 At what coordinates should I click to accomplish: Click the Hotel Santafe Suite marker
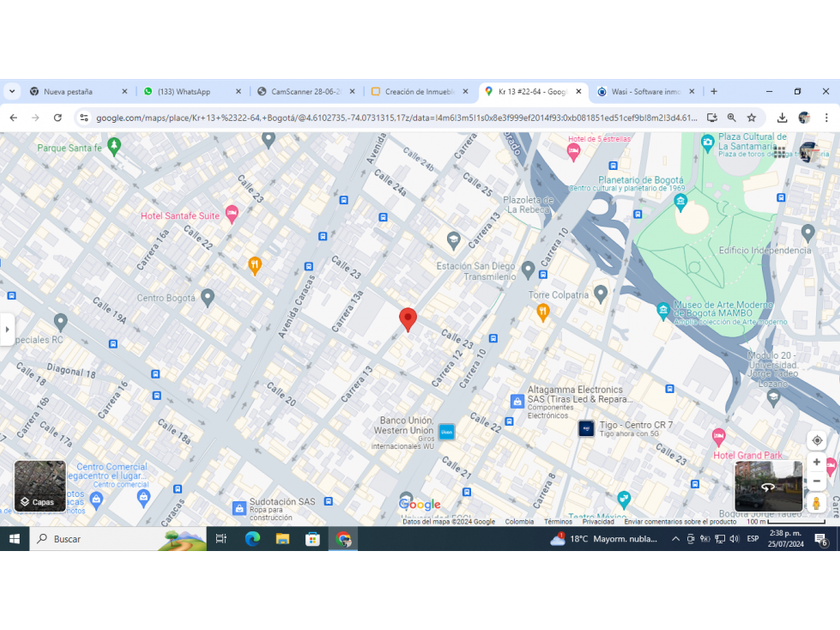(231, 214)
